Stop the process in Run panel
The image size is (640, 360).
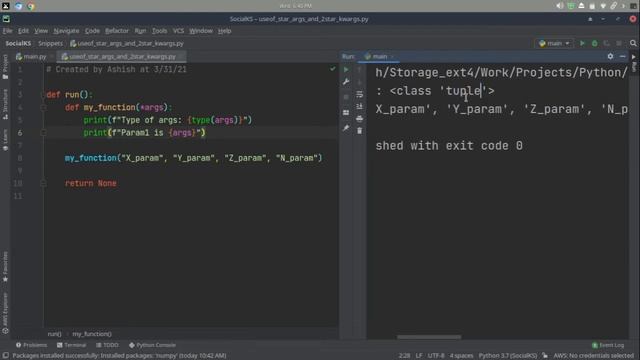[x=346, y=97]
